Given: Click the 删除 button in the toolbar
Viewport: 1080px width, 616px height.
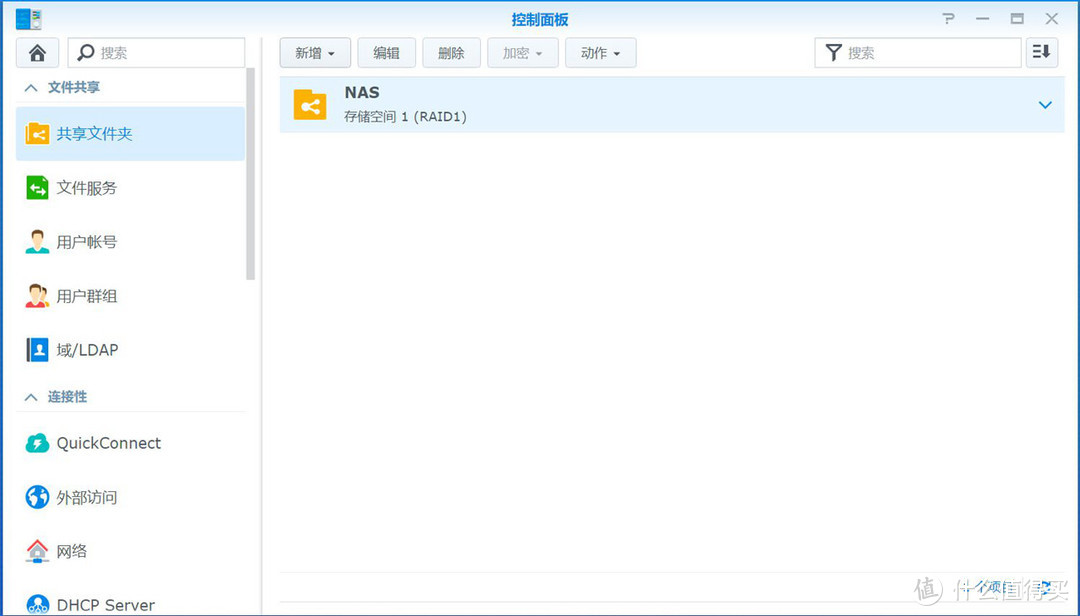Looking at the screenshot, I should (x=451, y=52).
